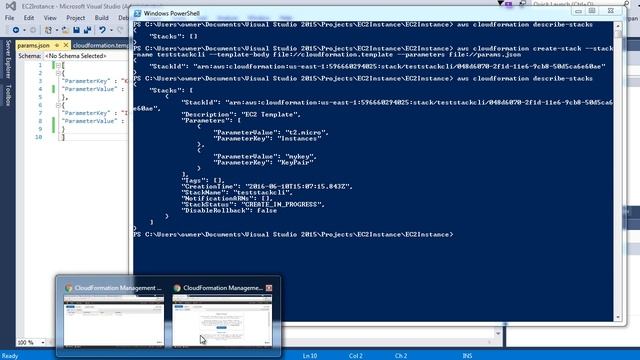The height and width of the screenshot is (360, 640).
Task: Click "ParameterKey" on editor line 3
Action: click(x=86, y=81)
